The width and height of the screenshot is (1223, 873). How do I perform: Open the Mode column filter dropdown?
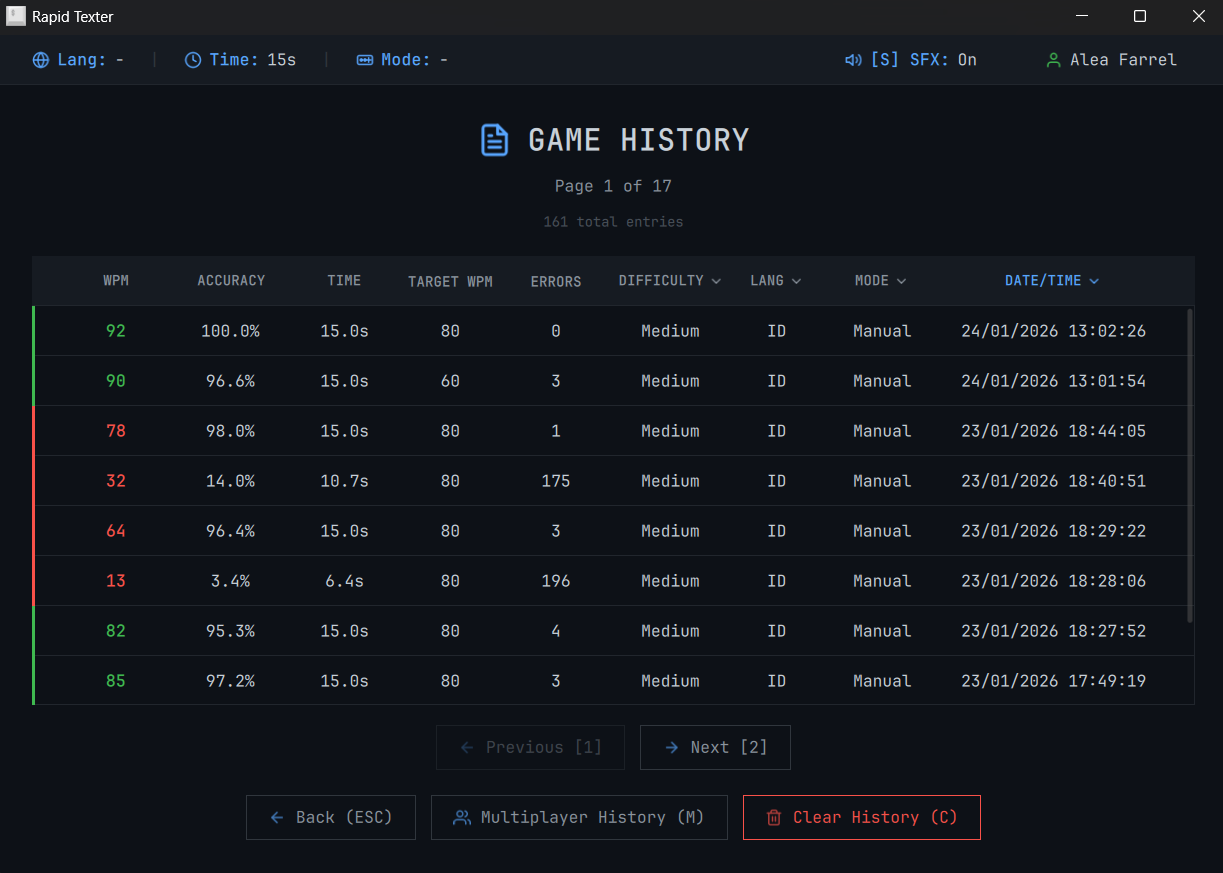(x=881, y=281)
